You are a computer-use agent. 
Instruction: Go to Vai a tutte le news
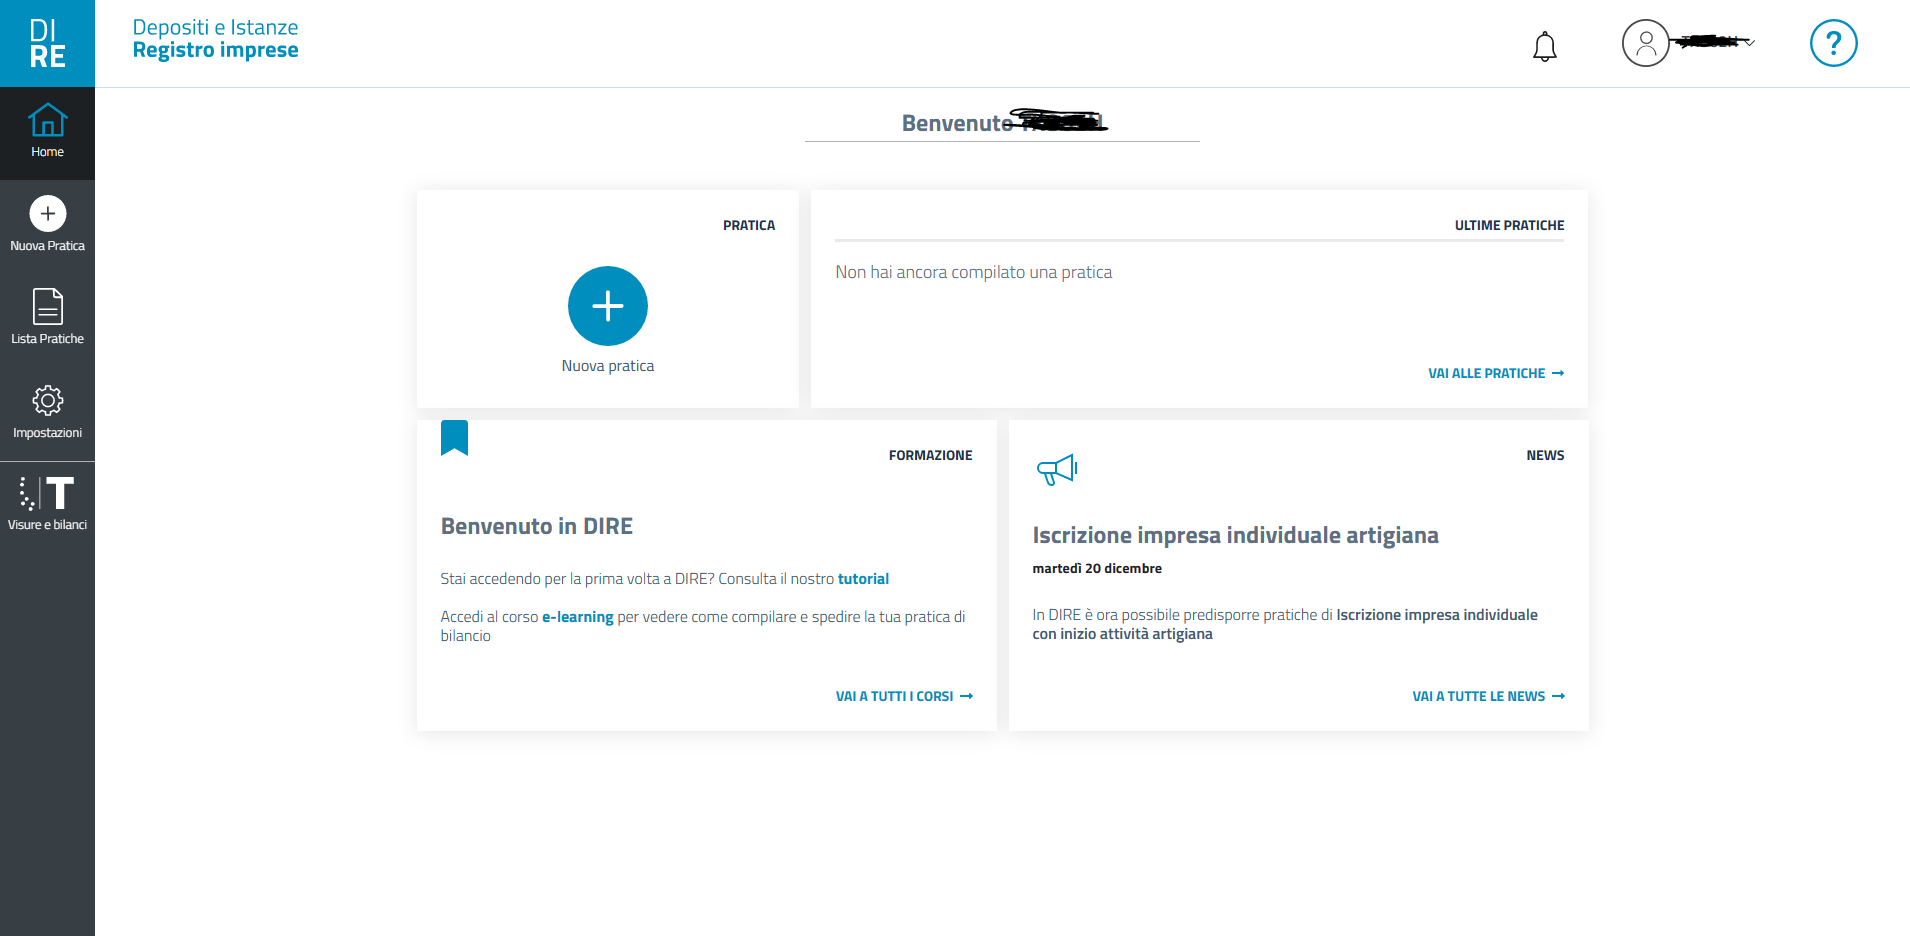(x=1487, y=696)
